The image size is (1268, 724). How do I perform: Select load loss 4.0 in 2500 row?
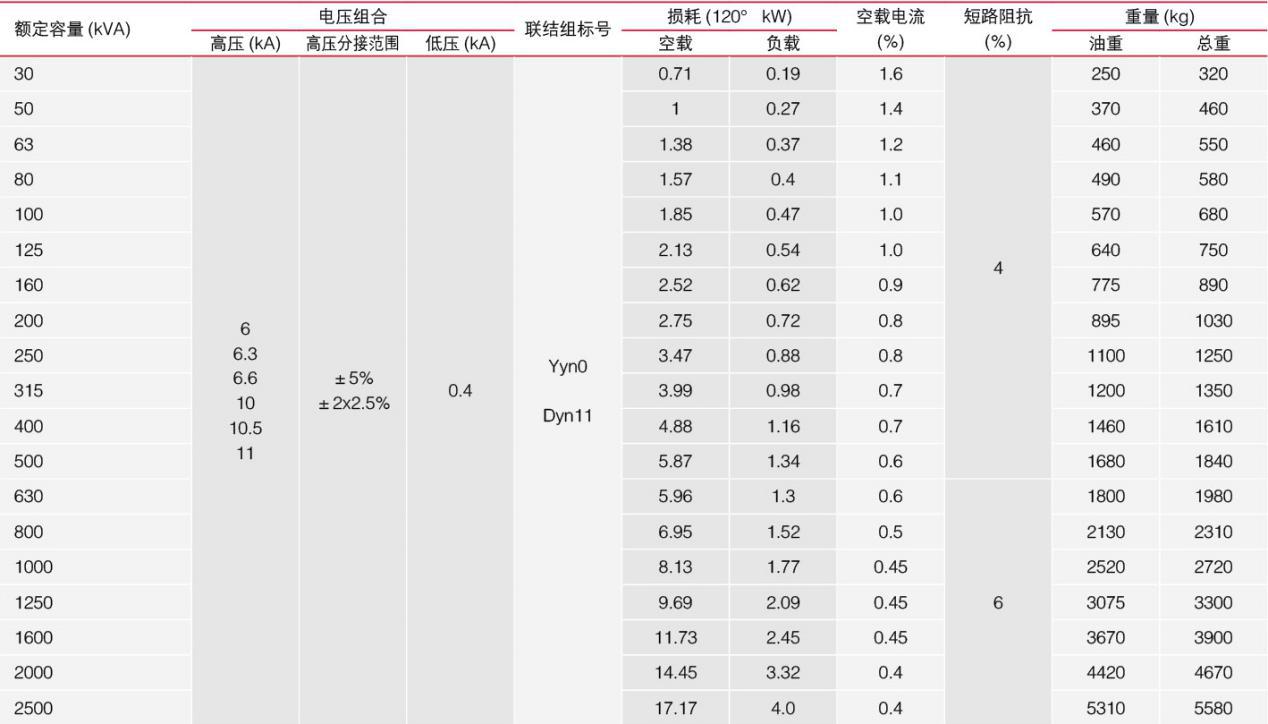click(x=782, y=708)
